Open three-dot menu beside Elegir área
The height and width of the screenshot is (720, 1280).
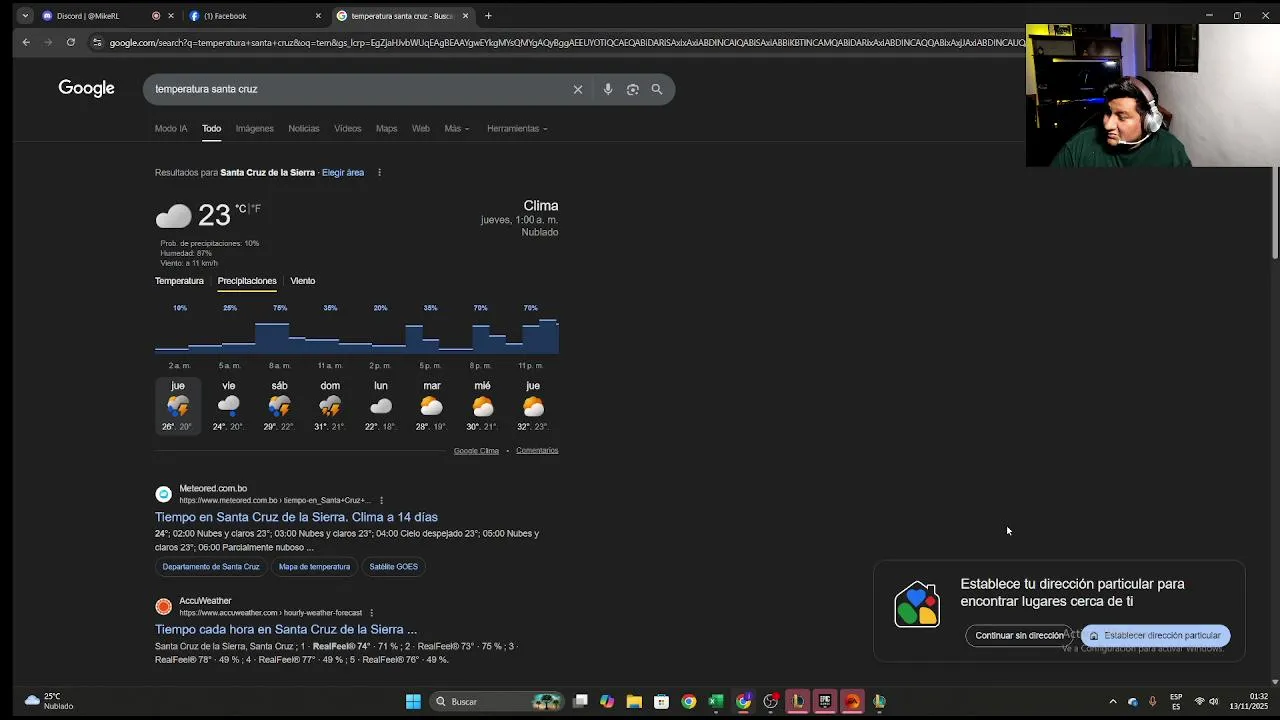(x=379, y=172)
